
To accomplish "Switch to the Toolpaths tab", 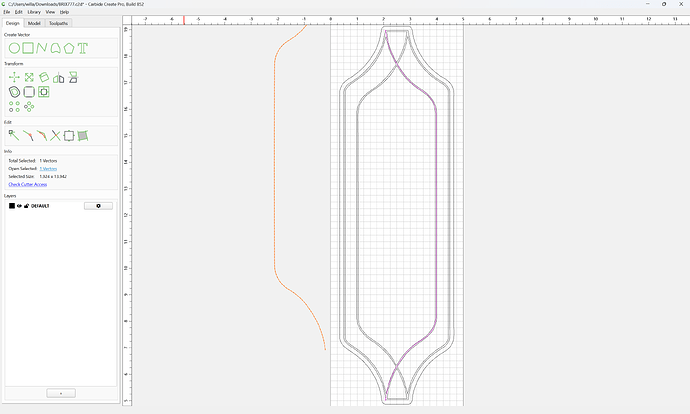I will click(59, 23).
